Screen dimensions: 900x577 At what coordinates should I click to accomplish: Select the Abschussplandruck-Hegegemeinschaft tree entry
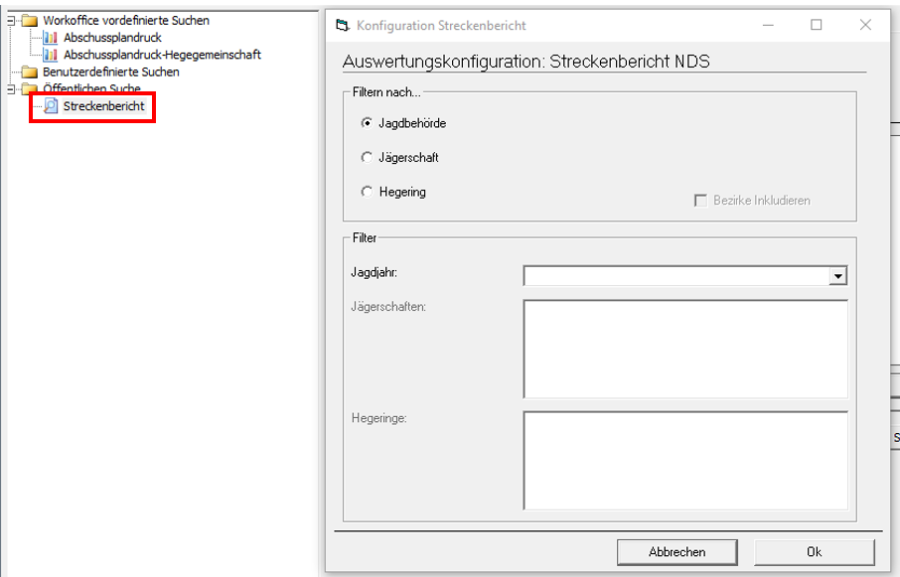tap(162, 55)
